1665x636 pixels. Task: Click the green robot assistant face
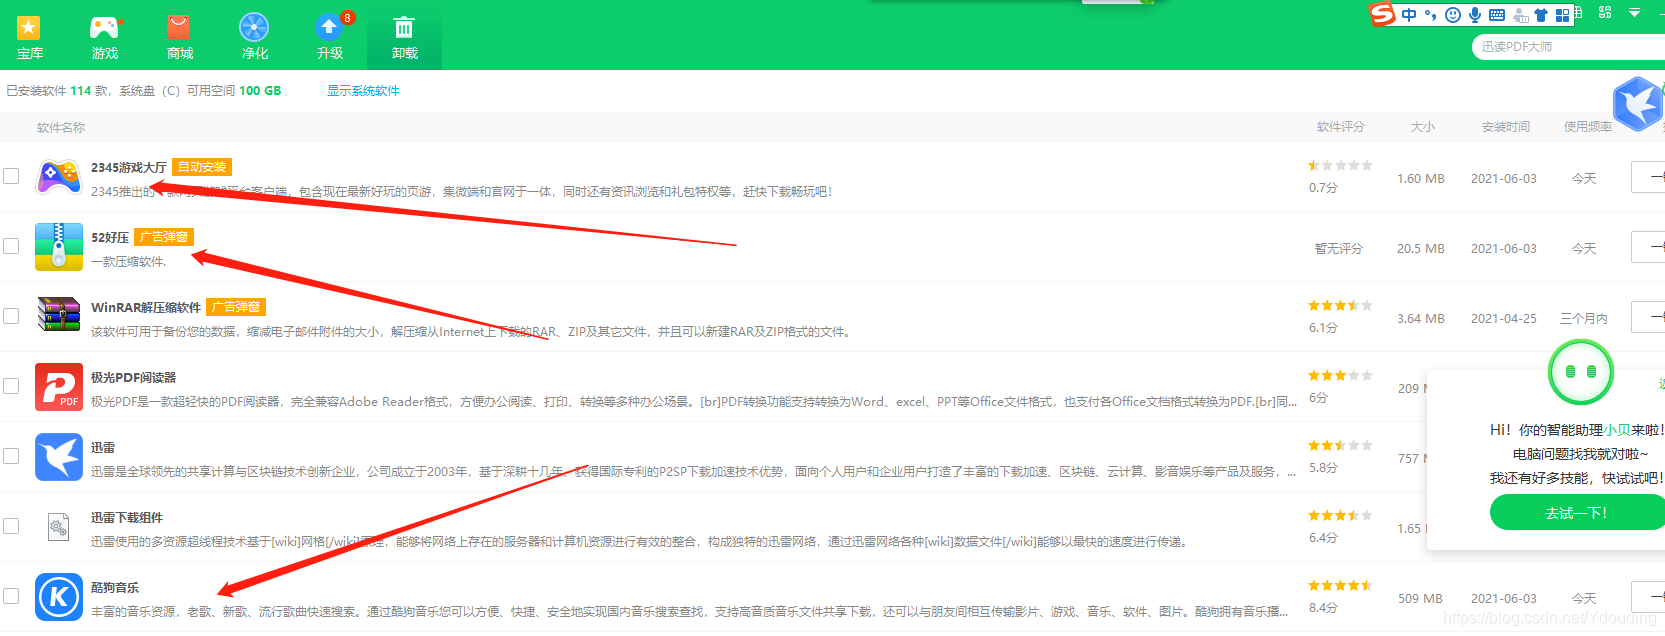point(1580,372)
